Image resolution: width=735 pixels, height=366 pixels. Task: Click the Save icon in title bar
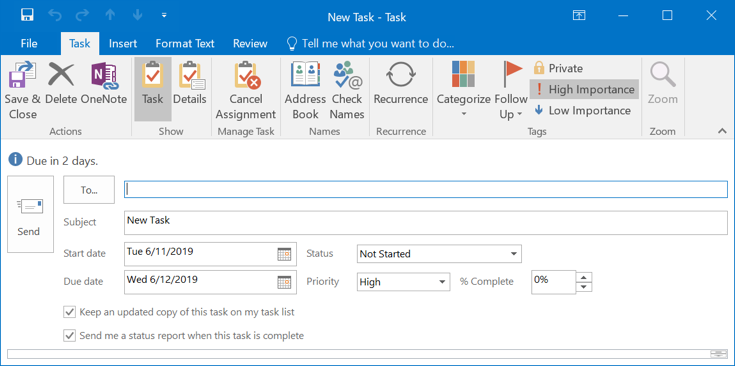pyautogui.click(x=27, y=15)
